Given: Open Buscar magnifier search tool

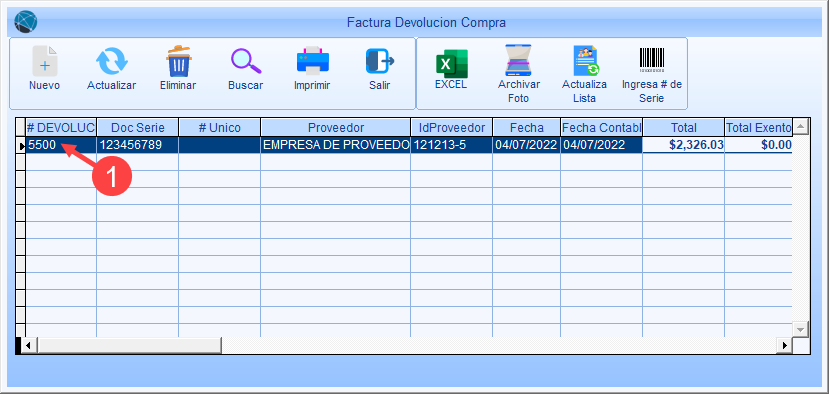Looking at the screenshot, I should pyautogui.click(x=245, y=61).
